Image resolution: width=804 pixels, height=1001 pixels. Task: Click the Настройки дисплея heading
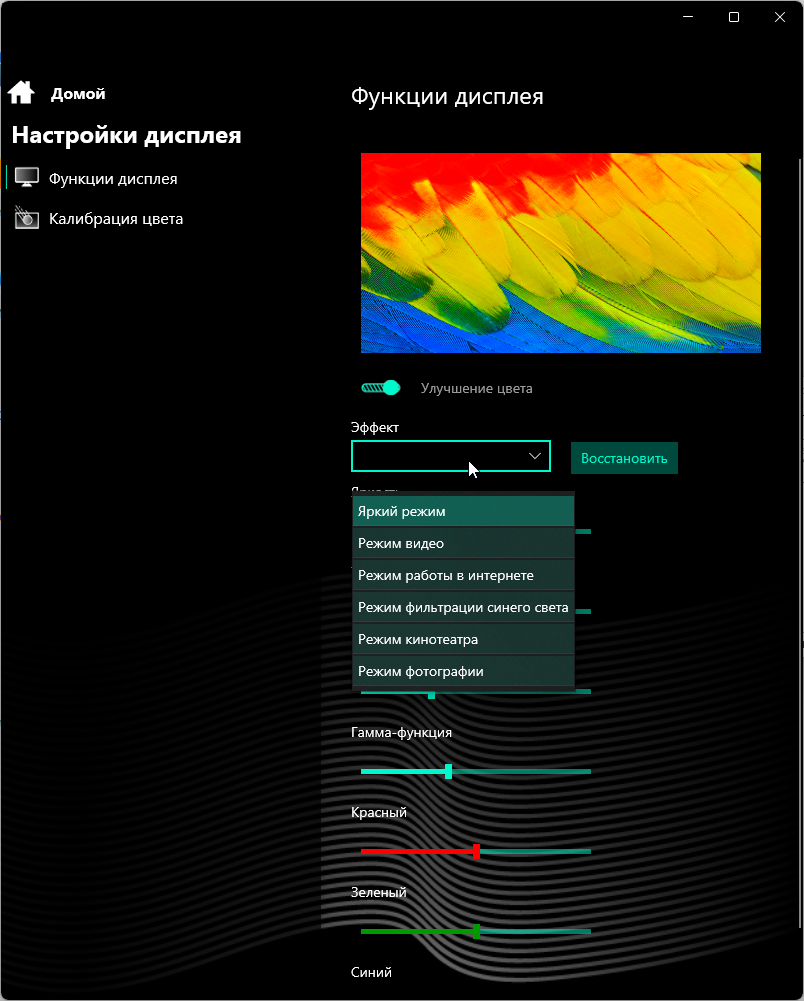click(x=126, y=135)
